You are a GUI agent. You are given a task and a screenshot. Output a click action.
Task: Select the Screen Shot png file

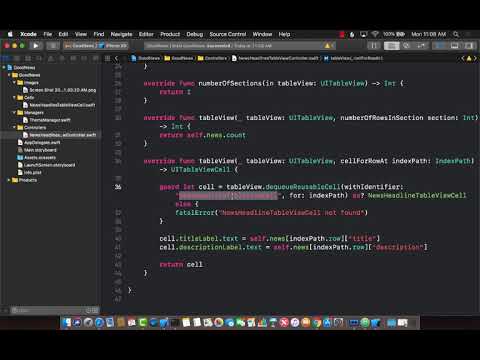(59, 90)
